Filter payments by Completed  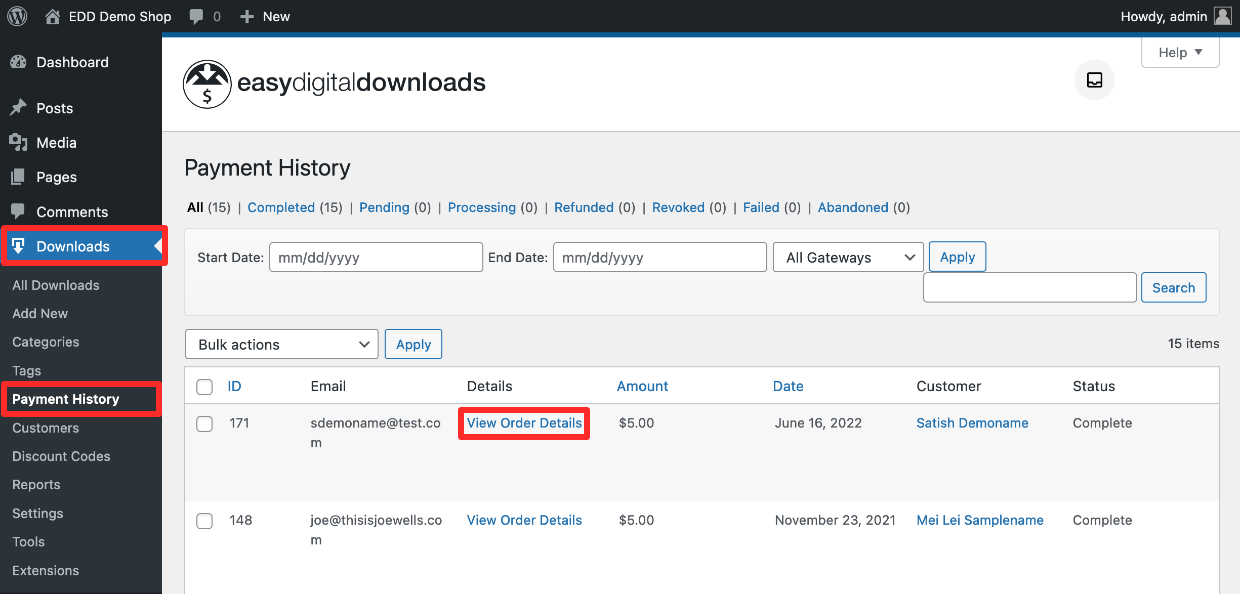pyautogui.click(x=281, y=208)
